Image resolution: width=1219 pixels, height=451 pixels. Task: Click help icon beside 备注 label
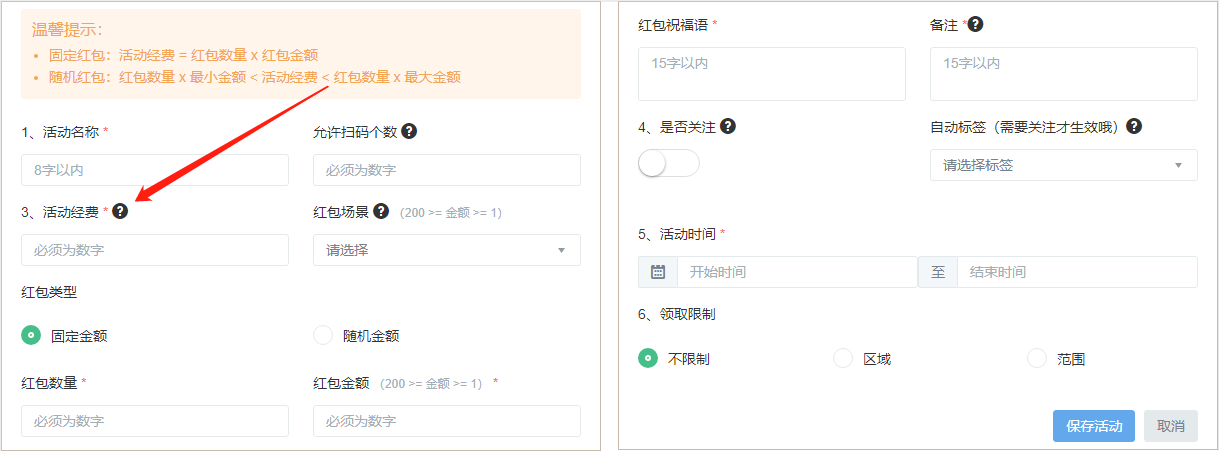tap(975, 24)
